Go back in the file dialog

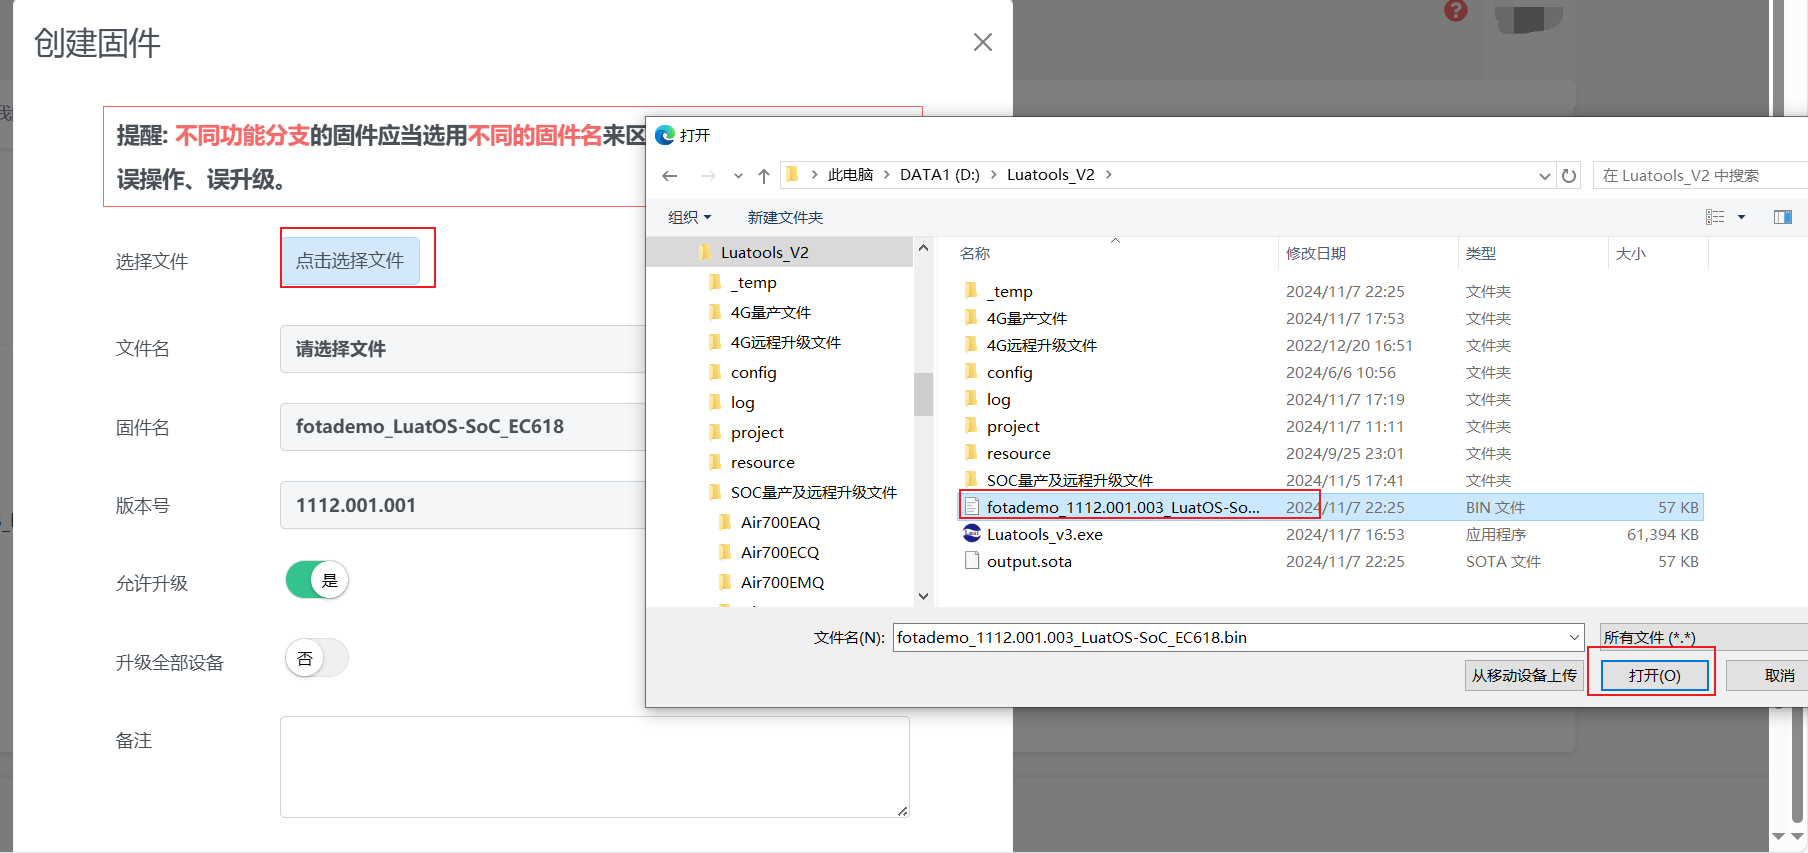click(x=670, y=176)
